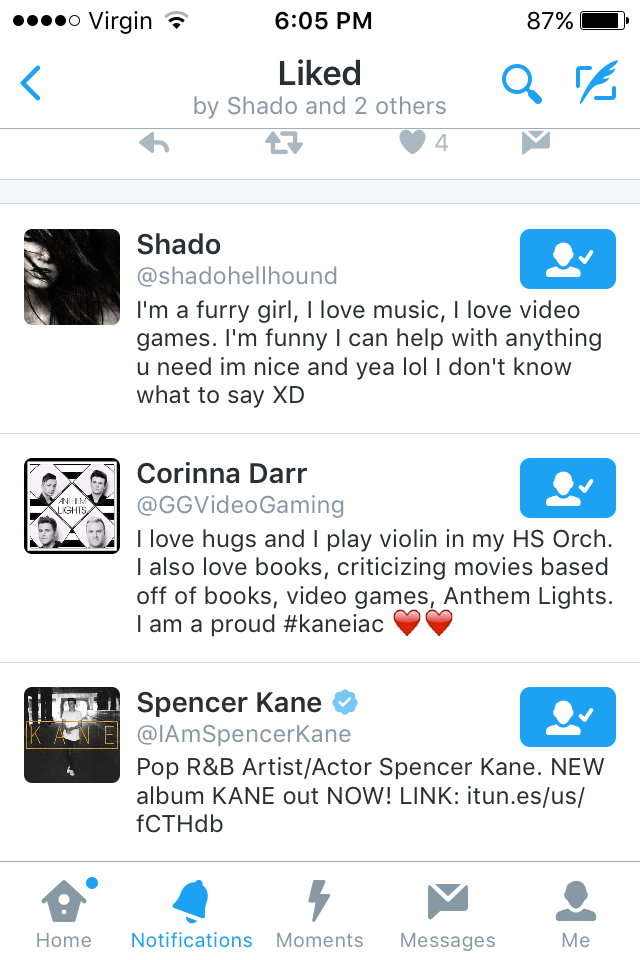640x960 pixels.
Task: Go to the Me profile tab
Action: [576, 913]
